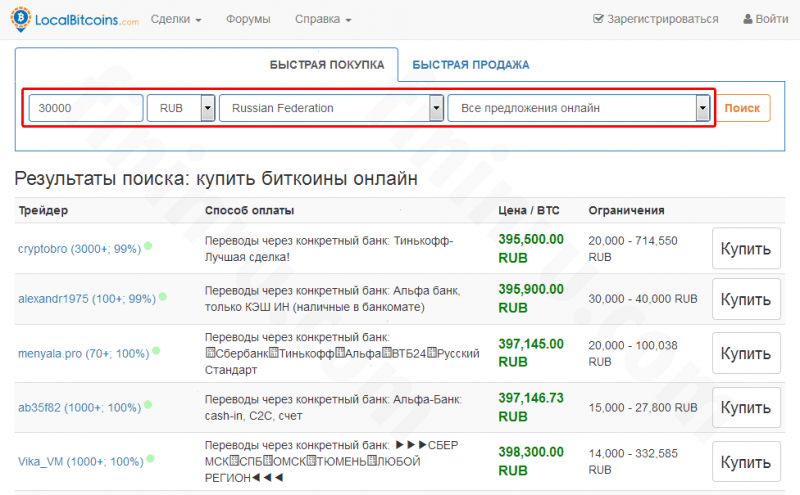Click ab35f82's green online indicator
The image size is (800, 495).
(x=148, y=405)
